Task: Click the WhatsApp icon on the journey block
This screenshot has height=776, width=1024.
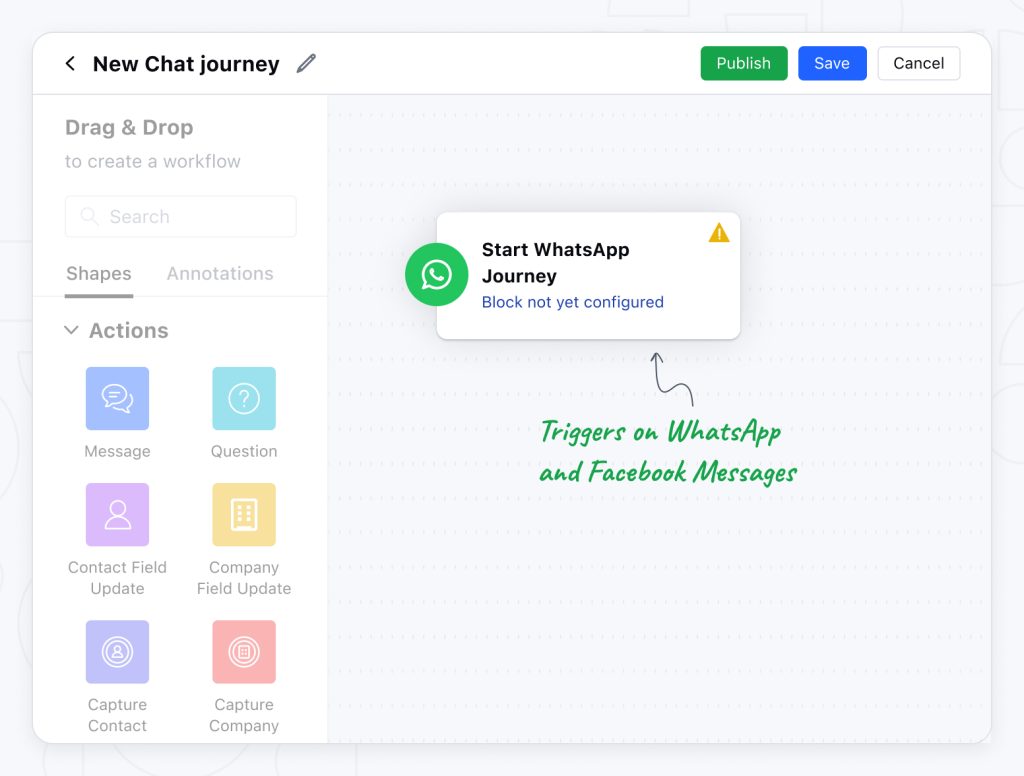Action: point(437,275)
